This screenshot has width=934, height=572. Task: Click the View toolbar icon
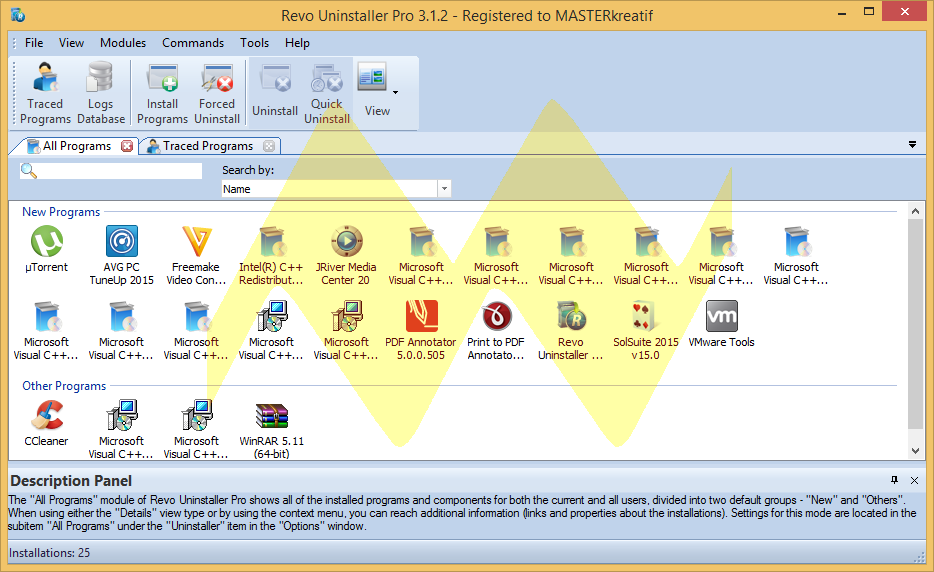[372, 77]
